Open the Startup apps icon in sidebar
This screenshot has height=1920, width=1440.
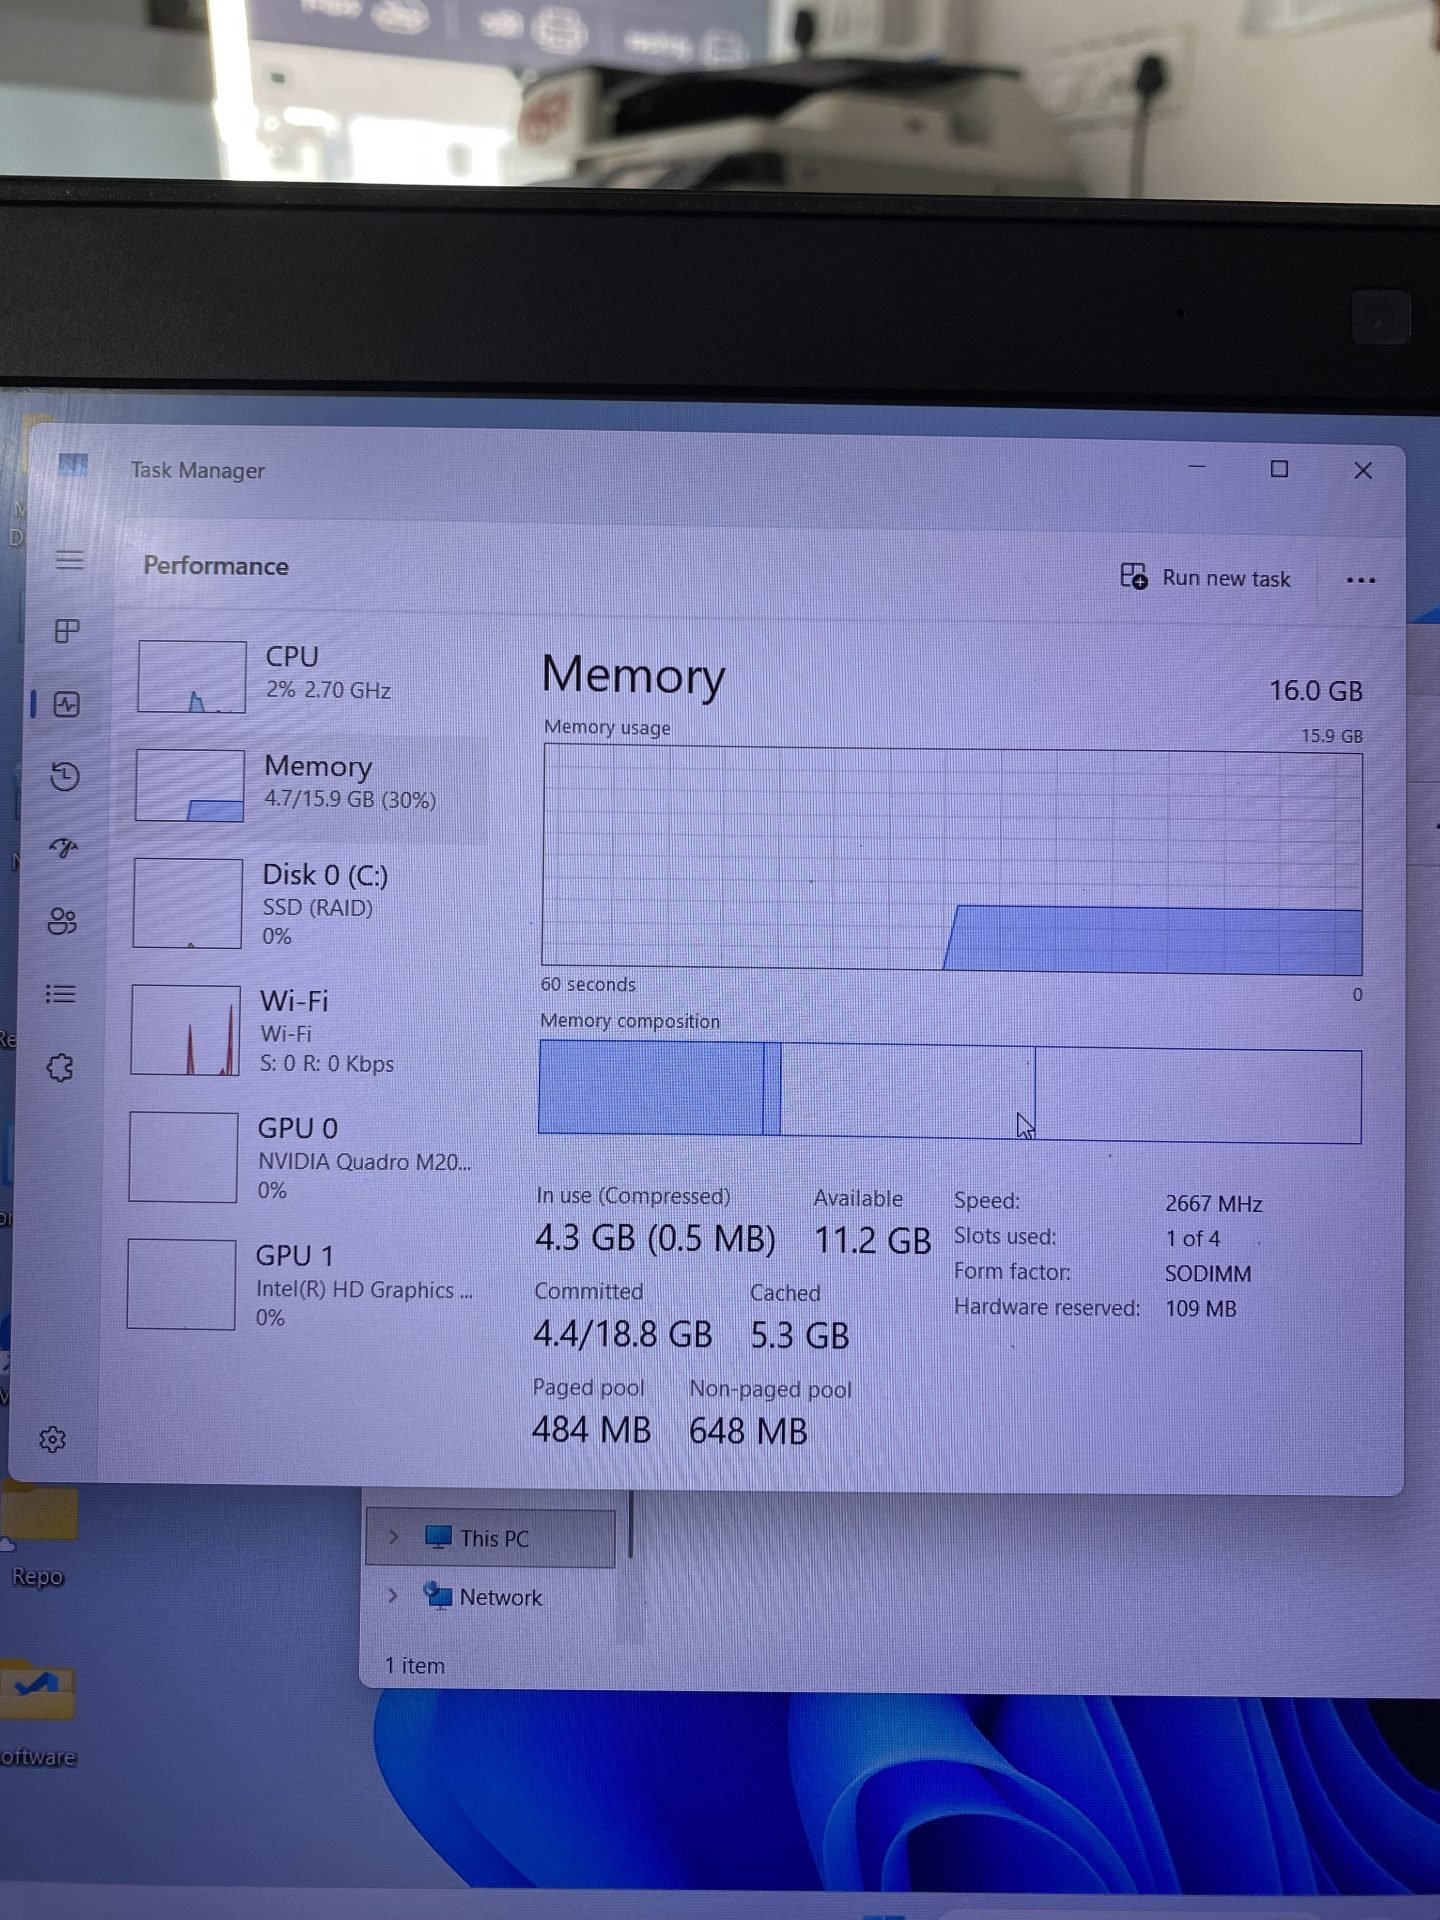63,848
